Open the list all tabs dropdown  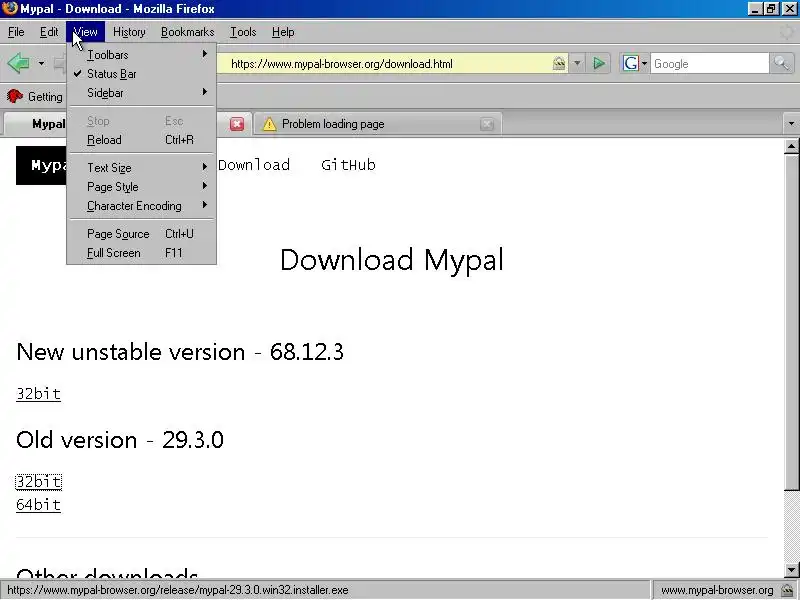coord(791,123)
